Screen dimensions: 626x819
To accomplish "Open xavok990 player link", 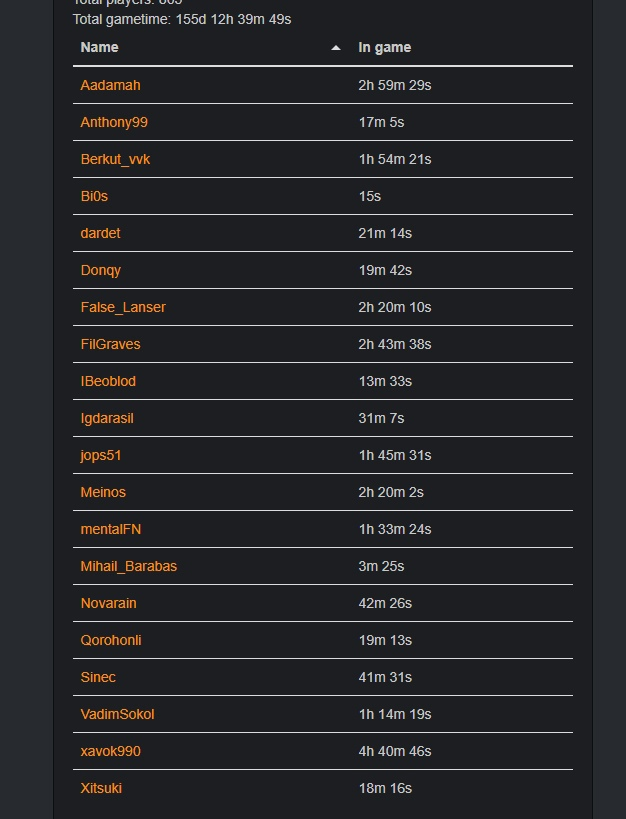I will [111, 751].
